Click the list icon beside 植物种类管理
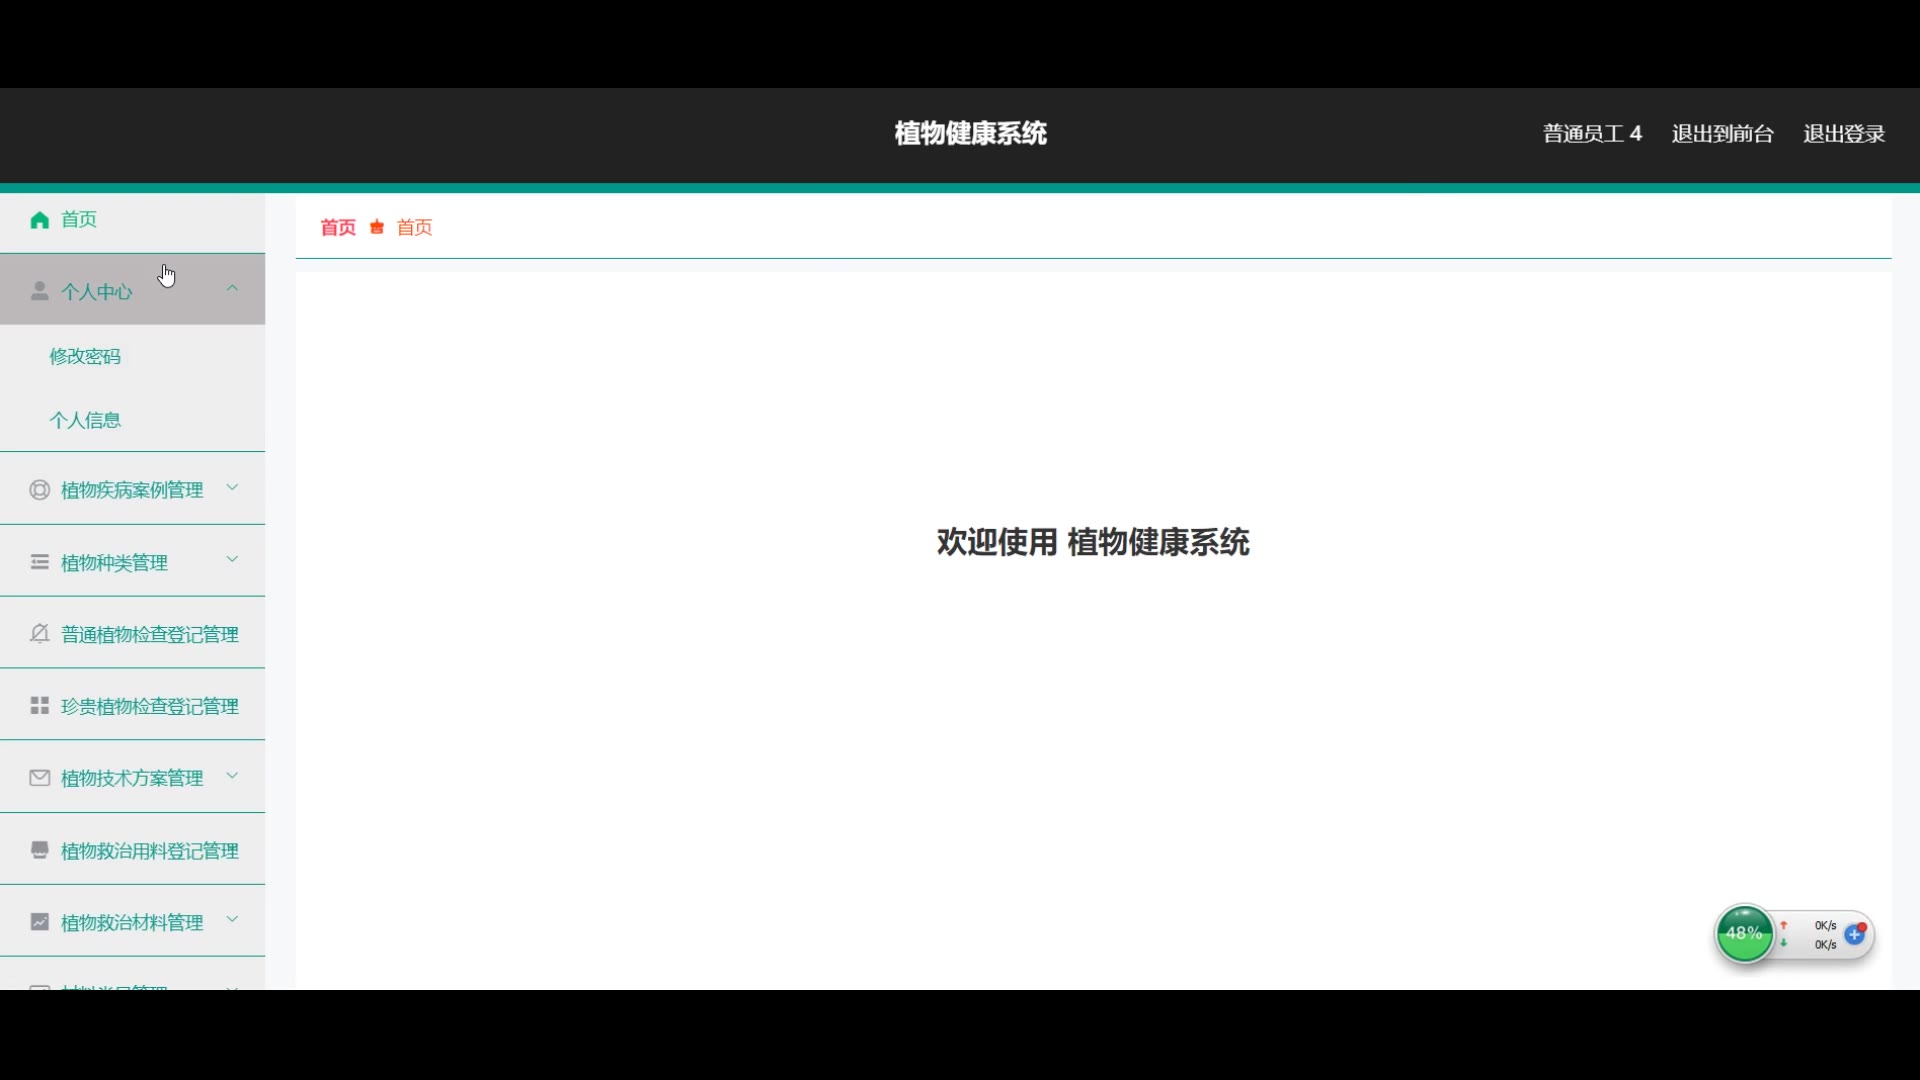 click(x=40, y=562)
